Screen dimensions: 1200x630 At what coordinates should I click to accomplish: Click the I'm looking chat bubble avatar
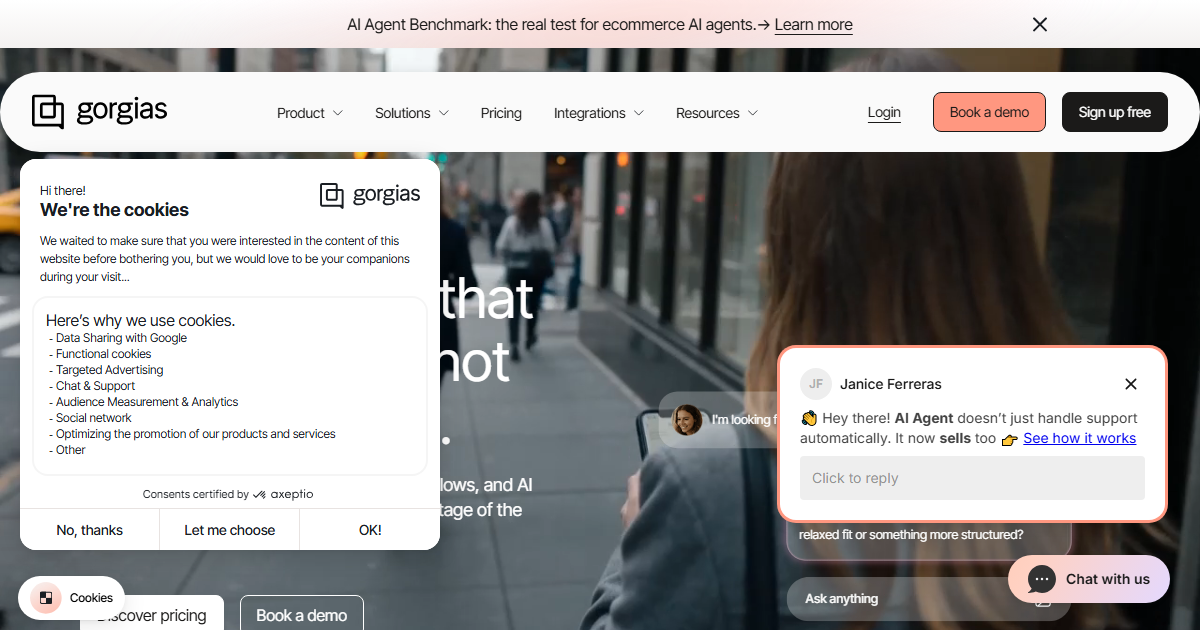point(687,420)
